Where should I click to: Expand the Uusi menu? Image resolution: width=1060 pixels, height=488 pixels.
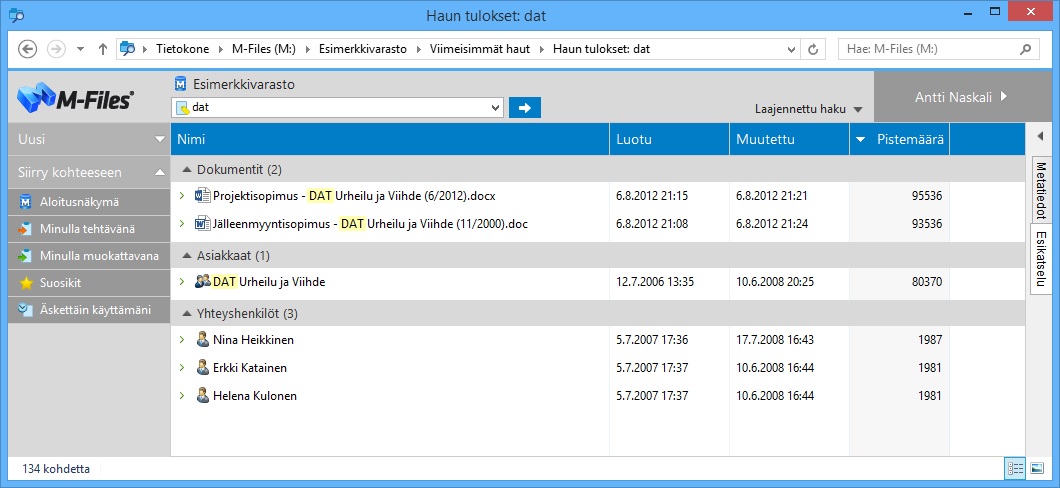pyautogui.click(x=89, y=139)
